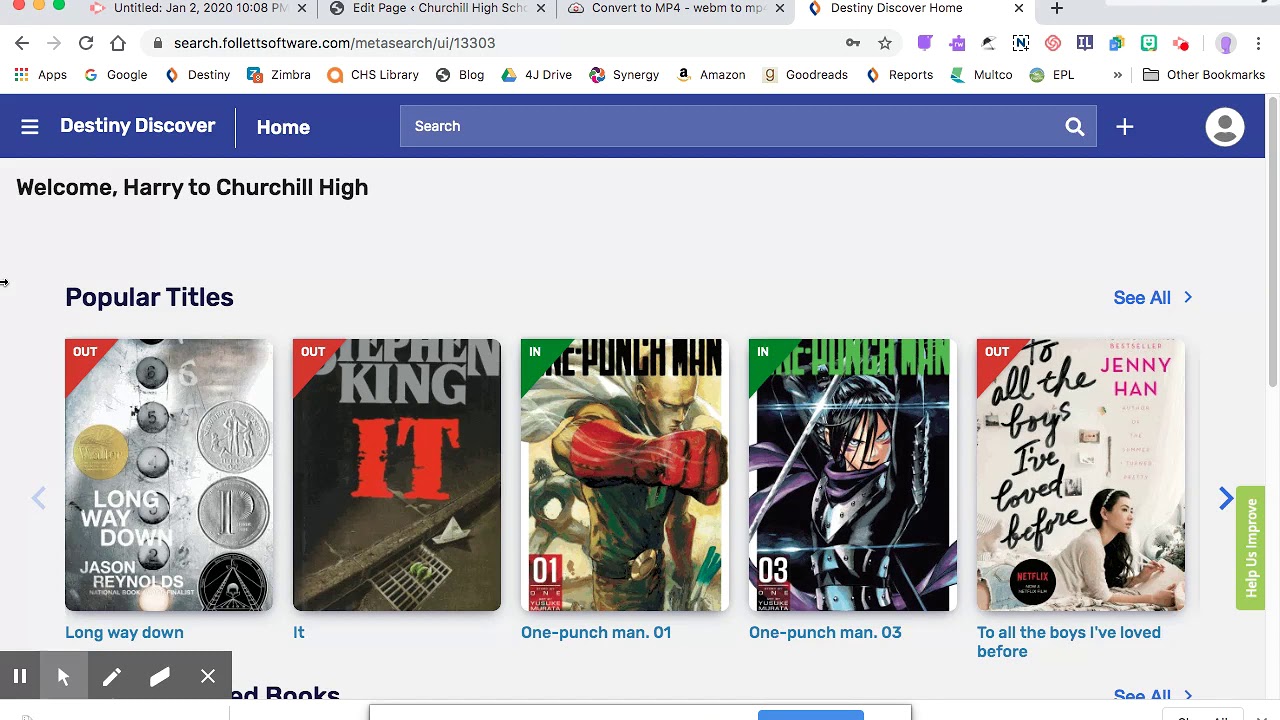Click the Home link in header
This screenshot has width=1280, height=720.
[283, 127]
